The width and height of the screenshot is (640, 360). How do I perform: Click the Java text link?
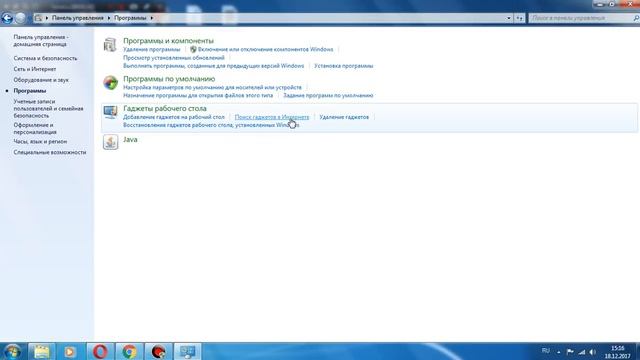tap(130, 140)
